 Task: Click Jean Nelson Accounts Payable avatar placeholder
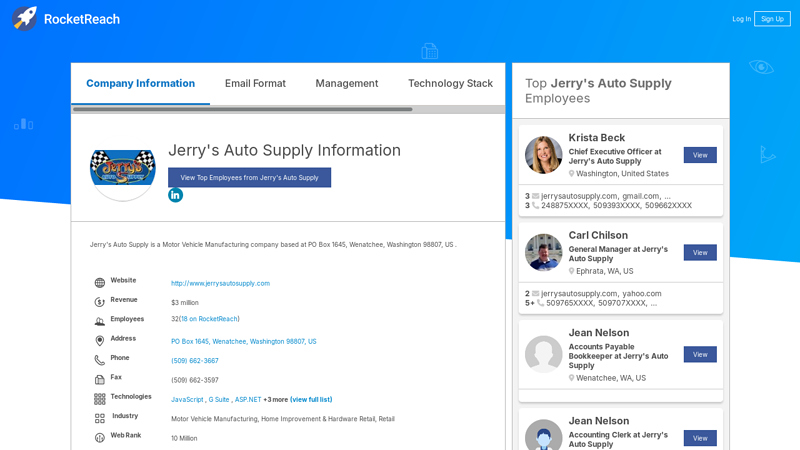pos(544,354)
